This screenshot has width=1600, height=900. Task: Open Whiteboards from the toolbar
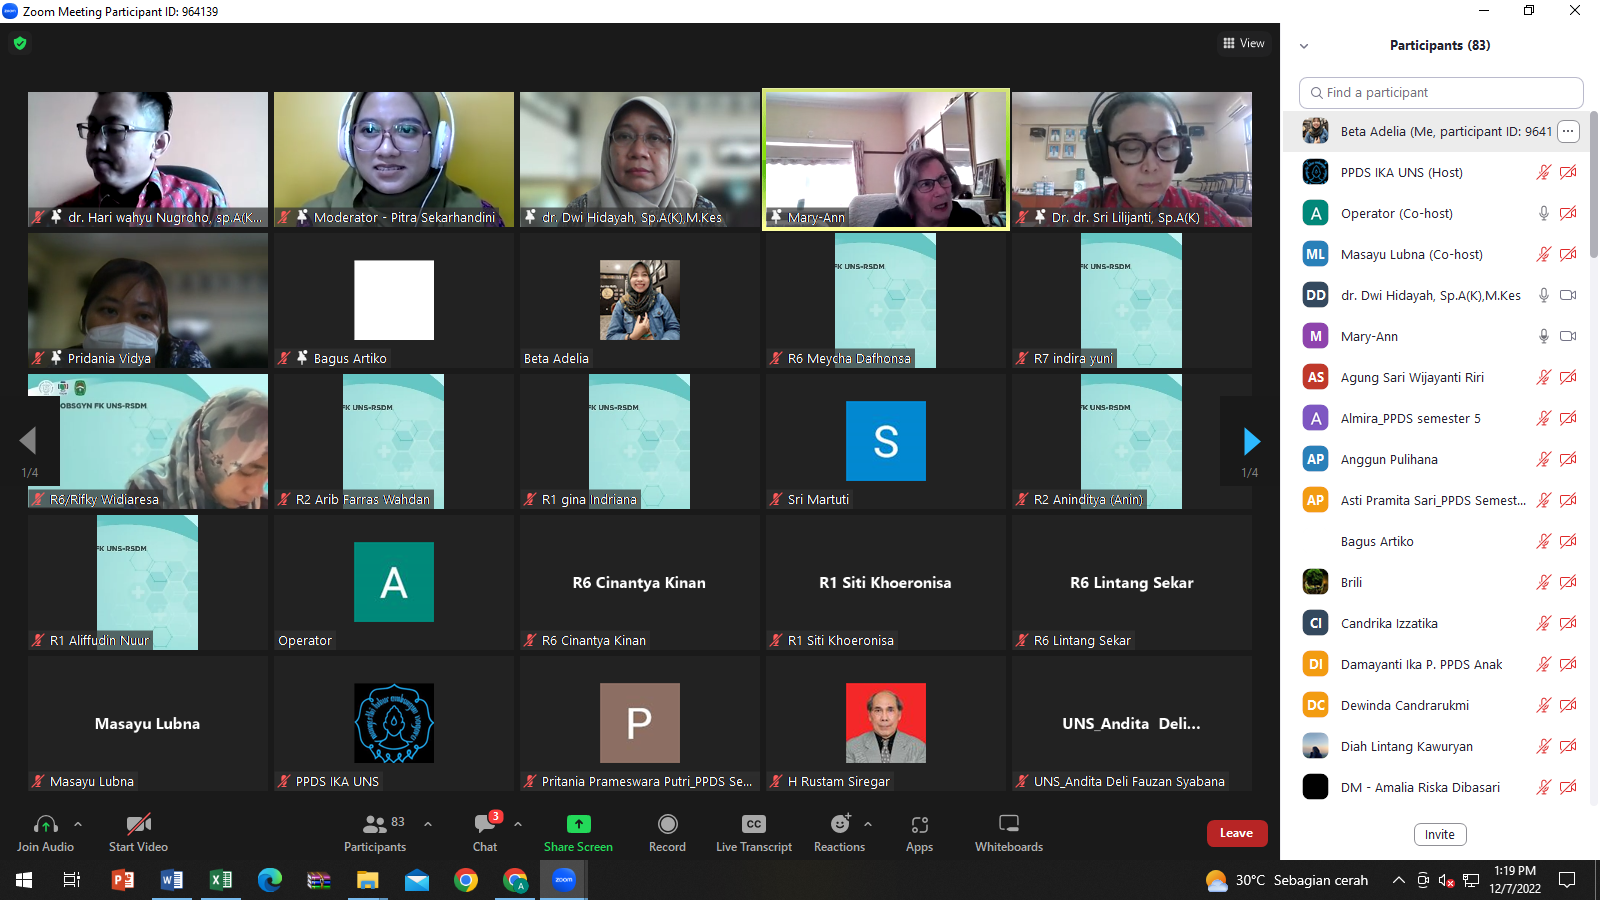click(1008, 824)
